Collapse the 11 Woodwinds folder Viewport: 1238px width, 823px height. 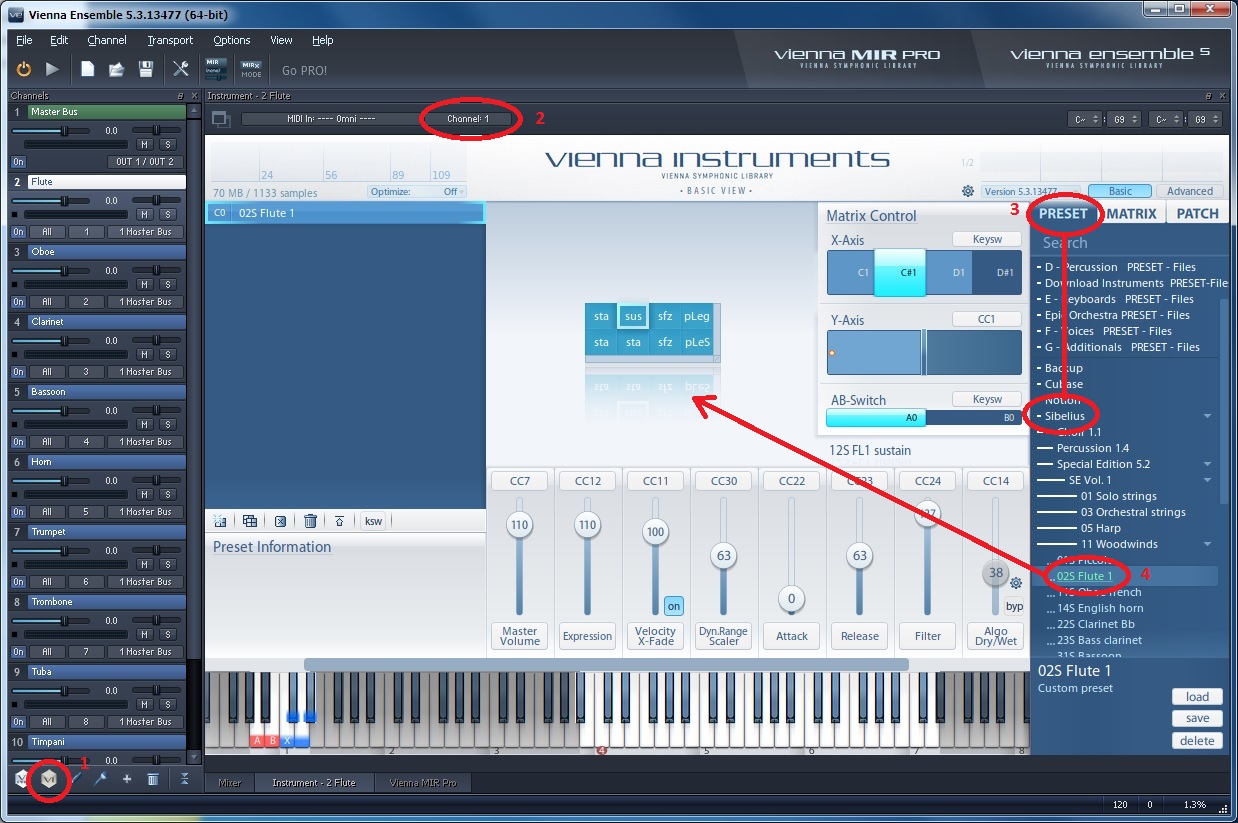[x=1208, y=544]
